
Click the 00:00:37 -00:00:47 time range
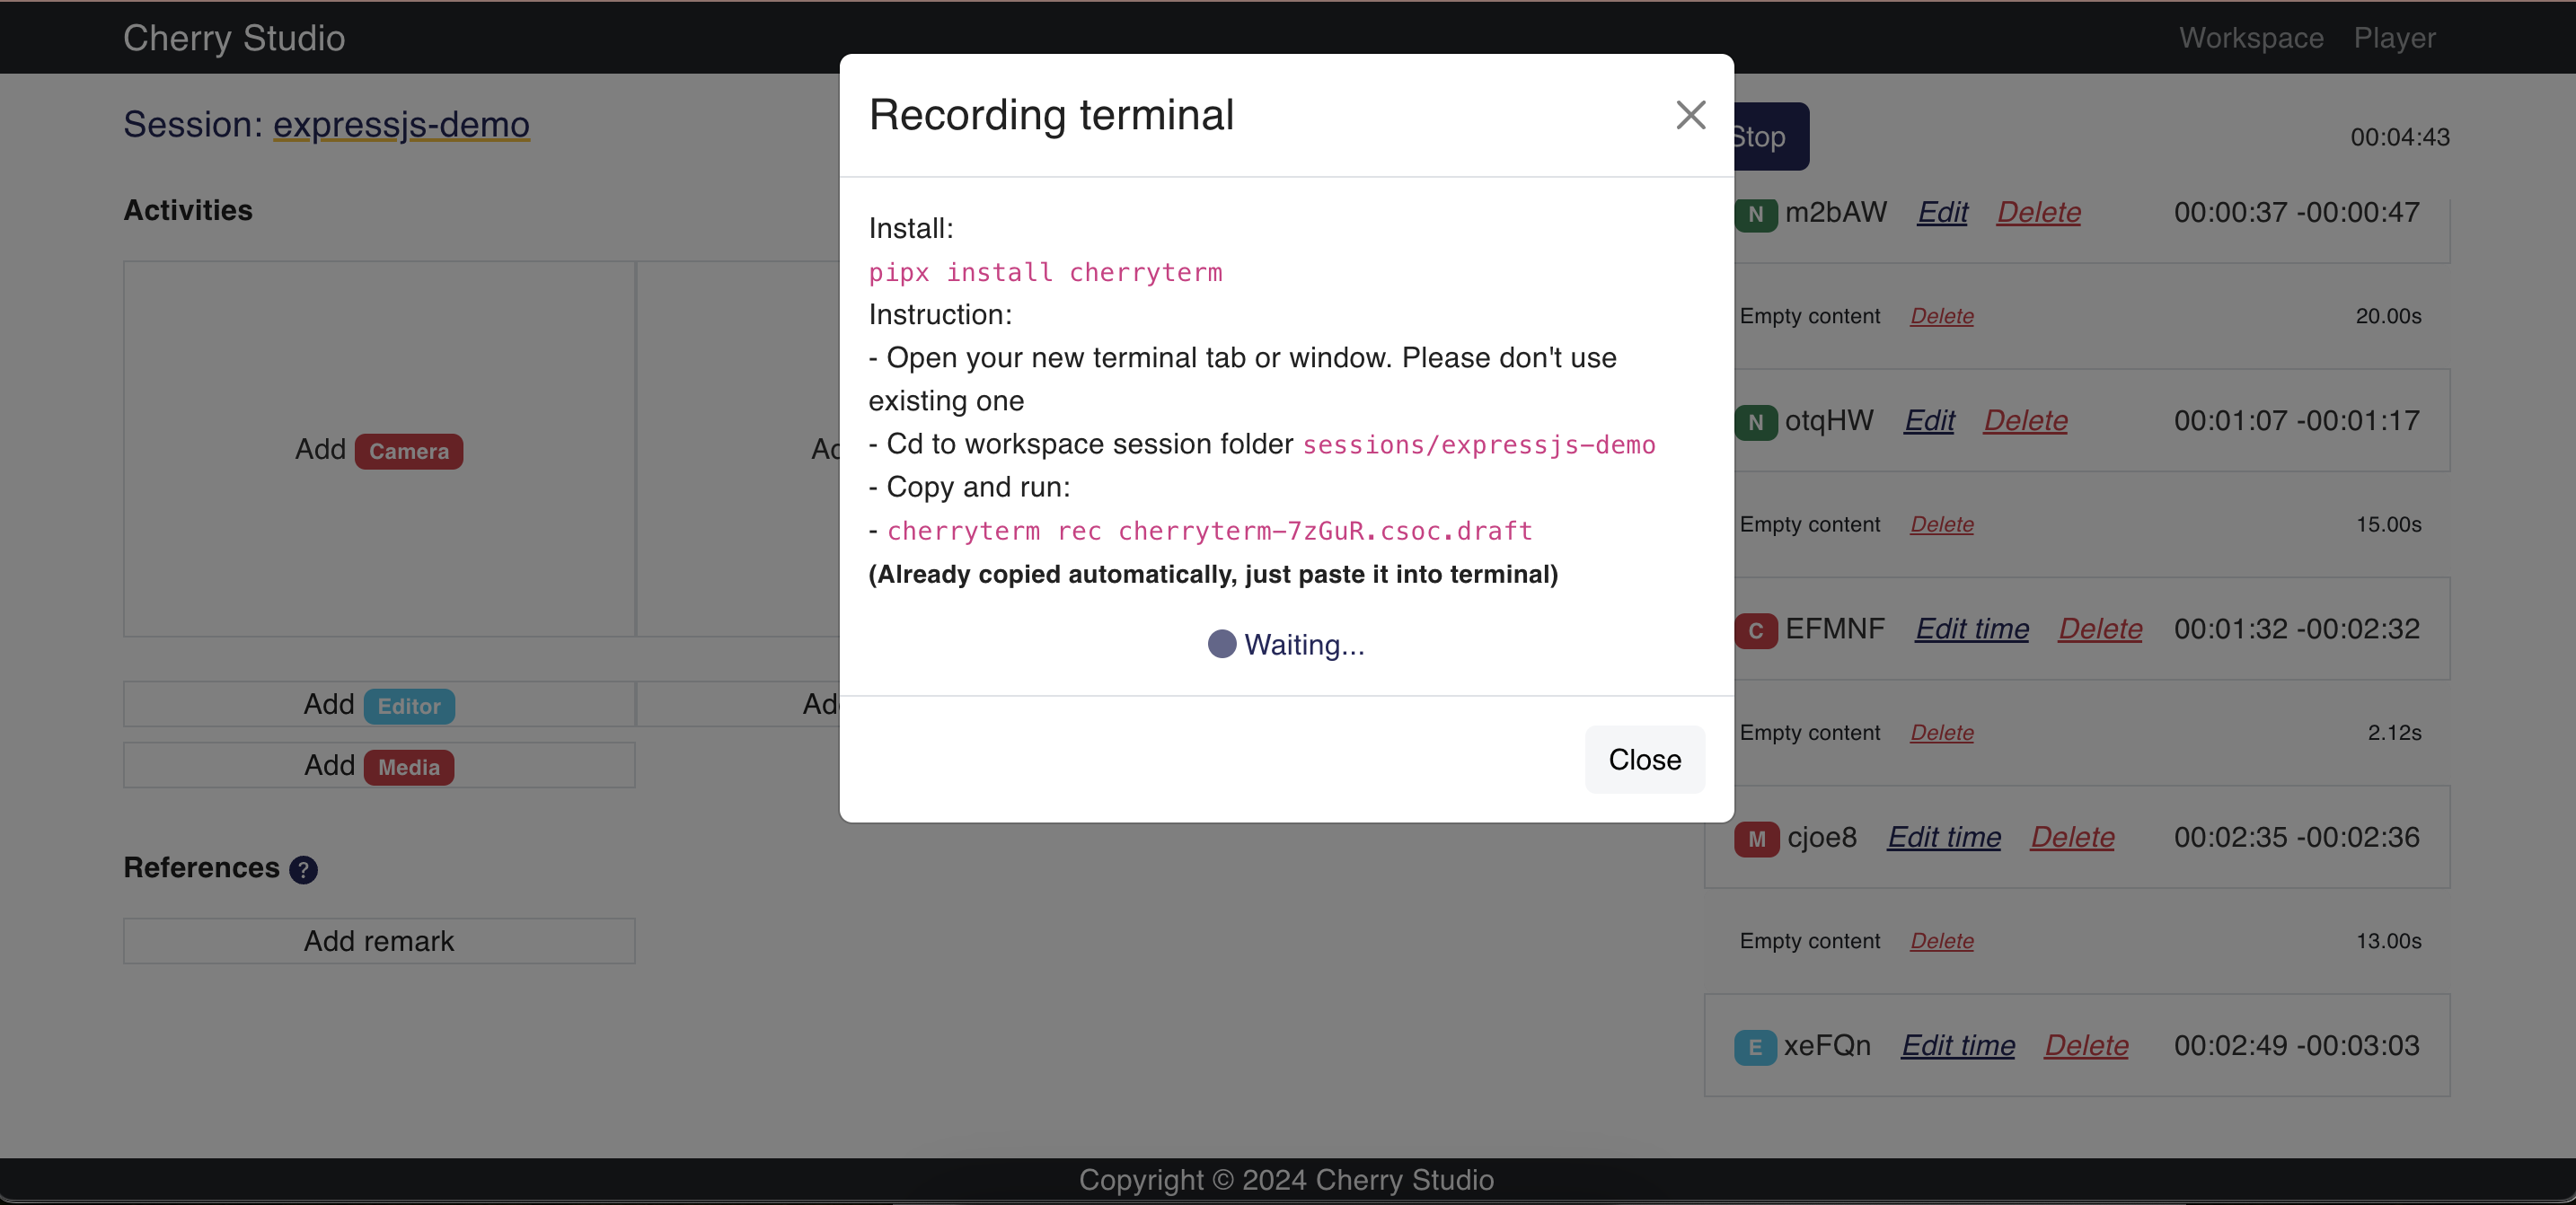pyautogui.click(x=2296, y=212)
